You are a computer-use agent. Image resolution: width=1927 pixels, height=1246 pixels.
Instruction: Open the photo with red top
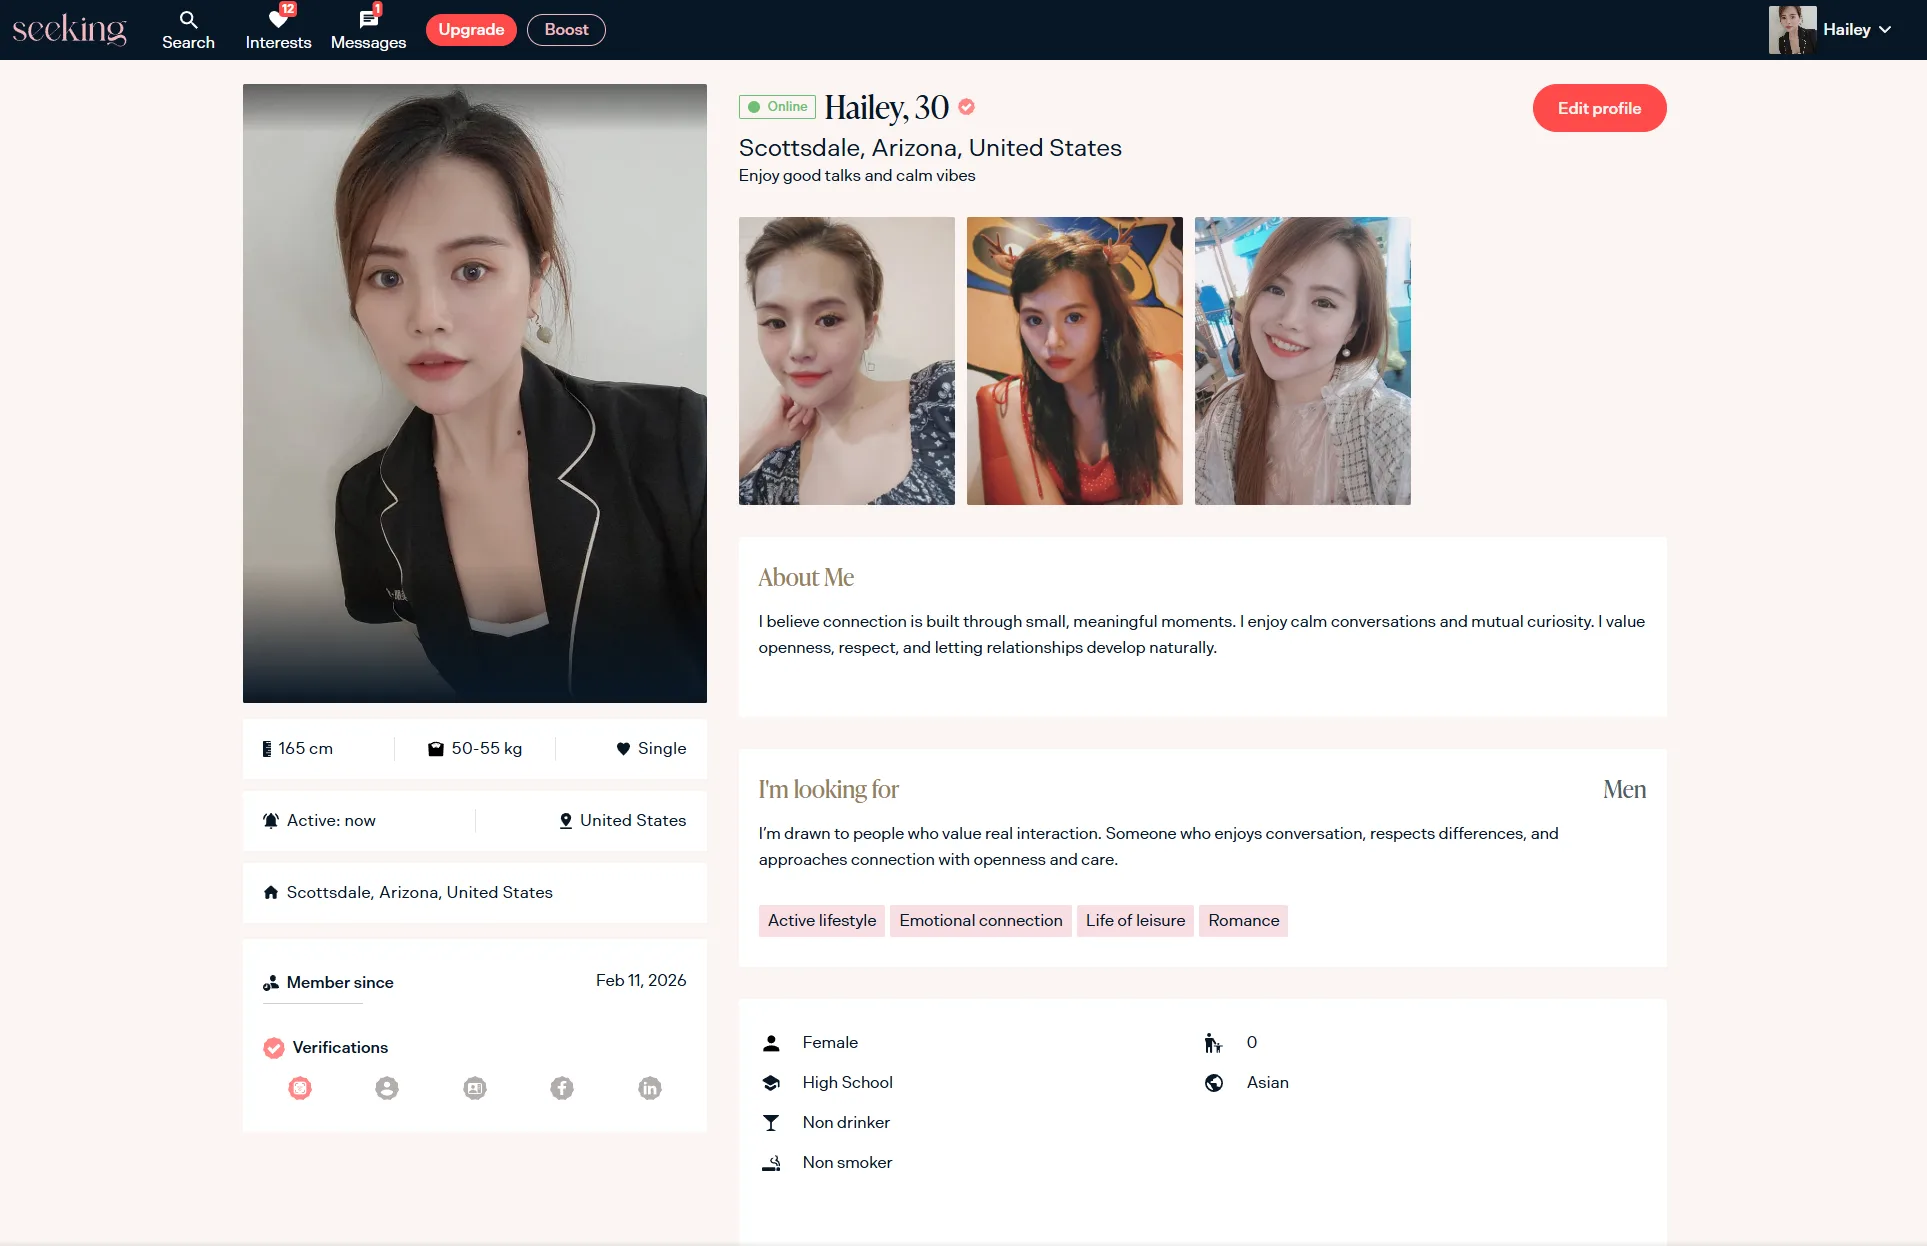pos(1074,361)
